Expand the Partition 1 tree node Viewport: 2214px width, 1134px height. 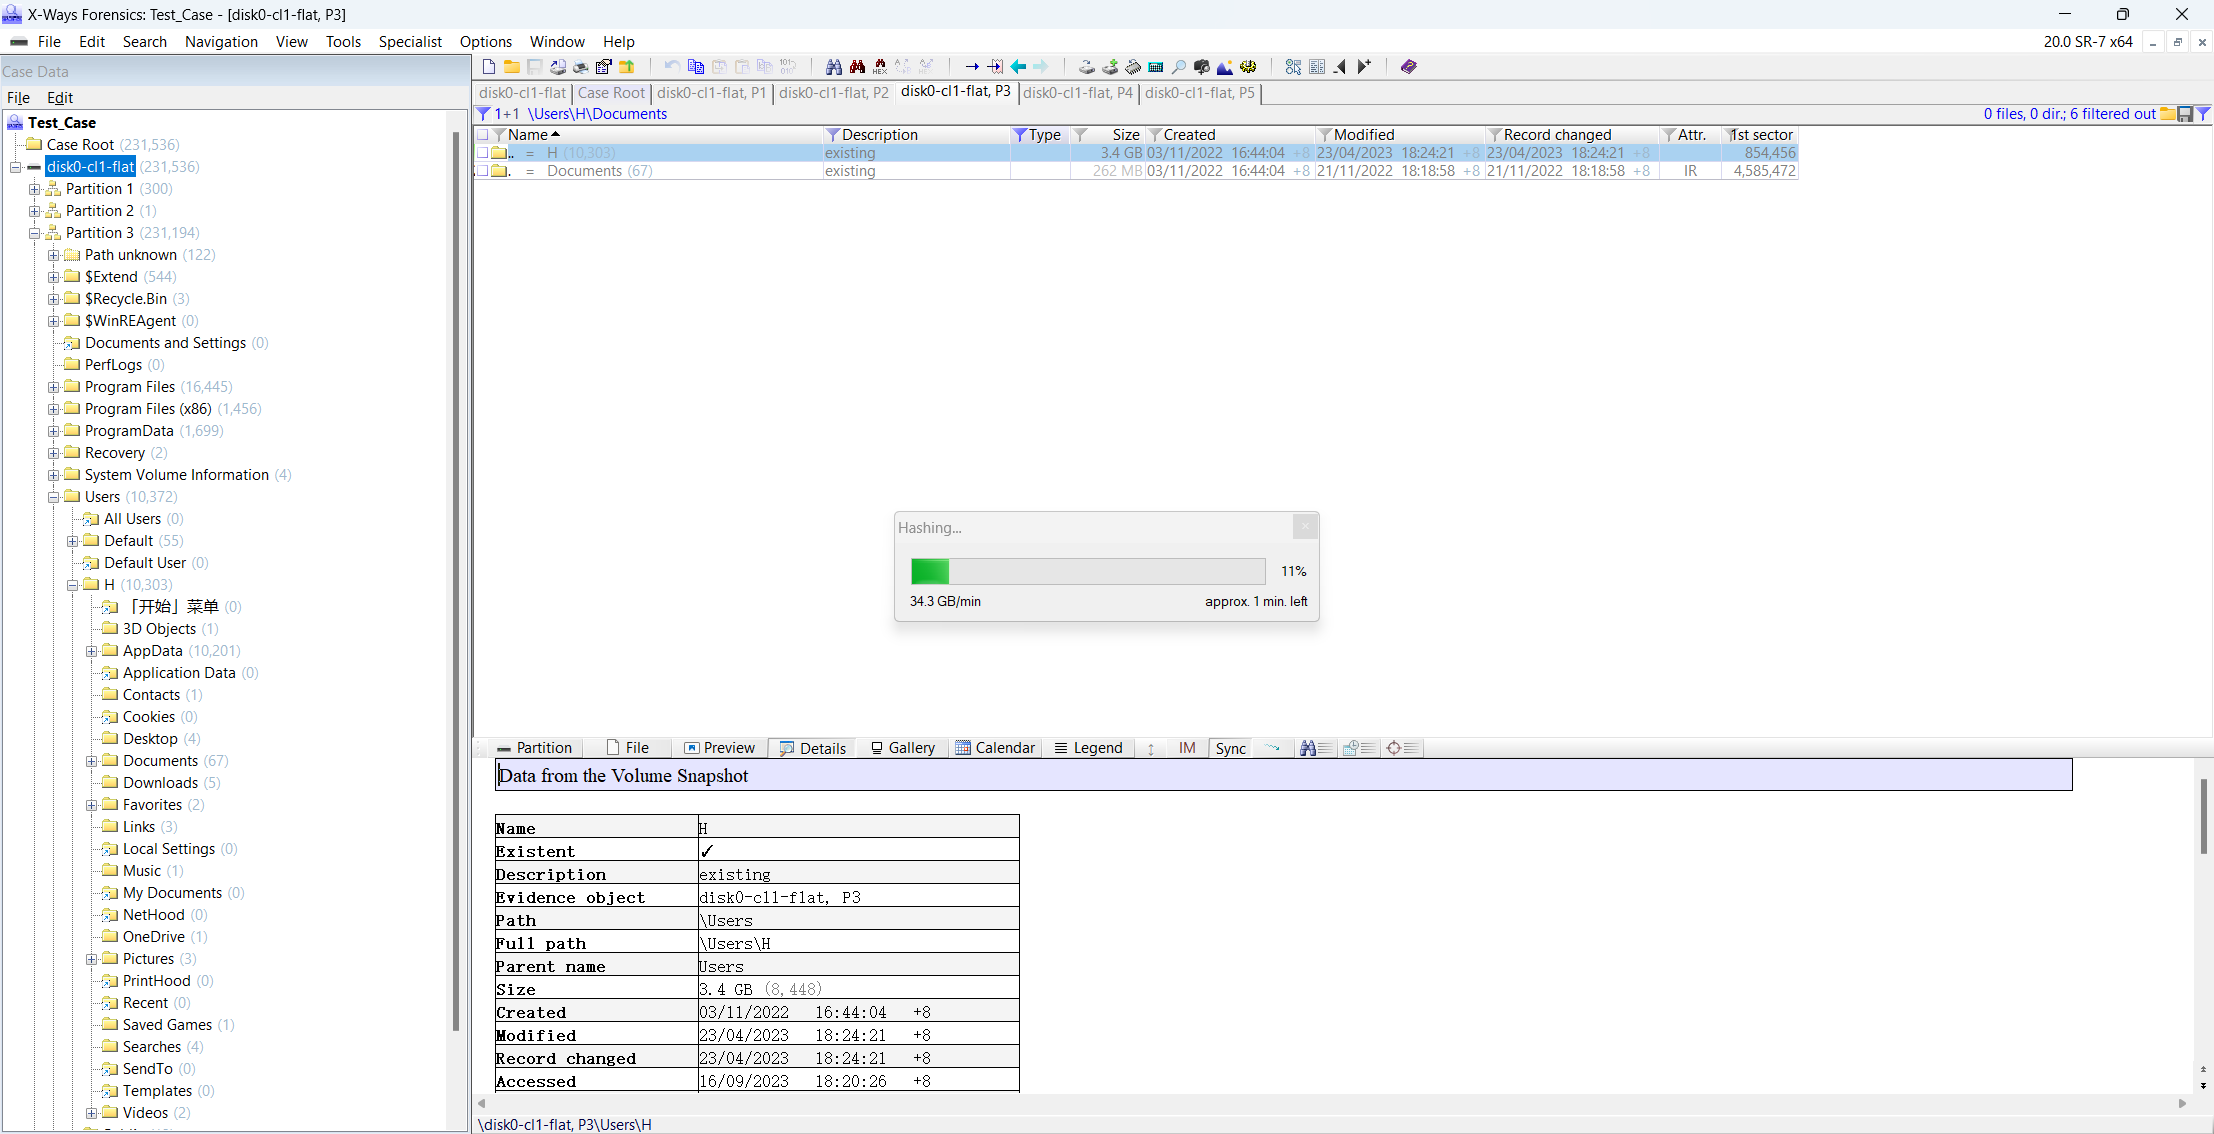35,189
